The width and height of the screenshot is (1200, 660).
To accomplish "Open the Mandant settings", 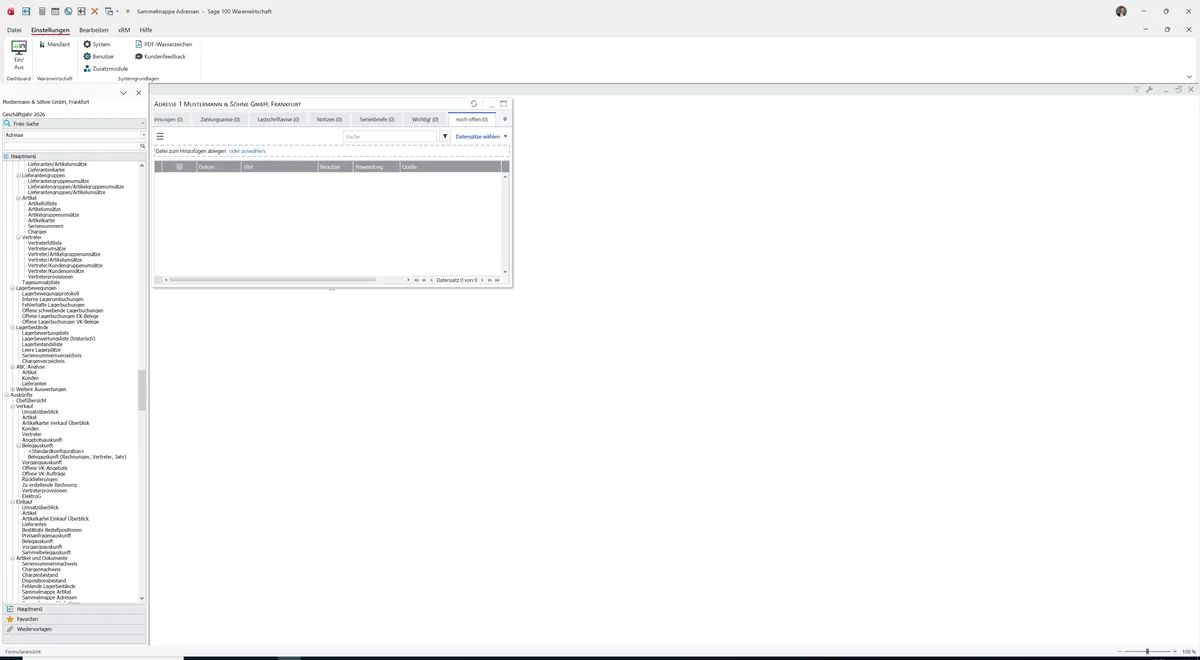I will coord(54,45).
